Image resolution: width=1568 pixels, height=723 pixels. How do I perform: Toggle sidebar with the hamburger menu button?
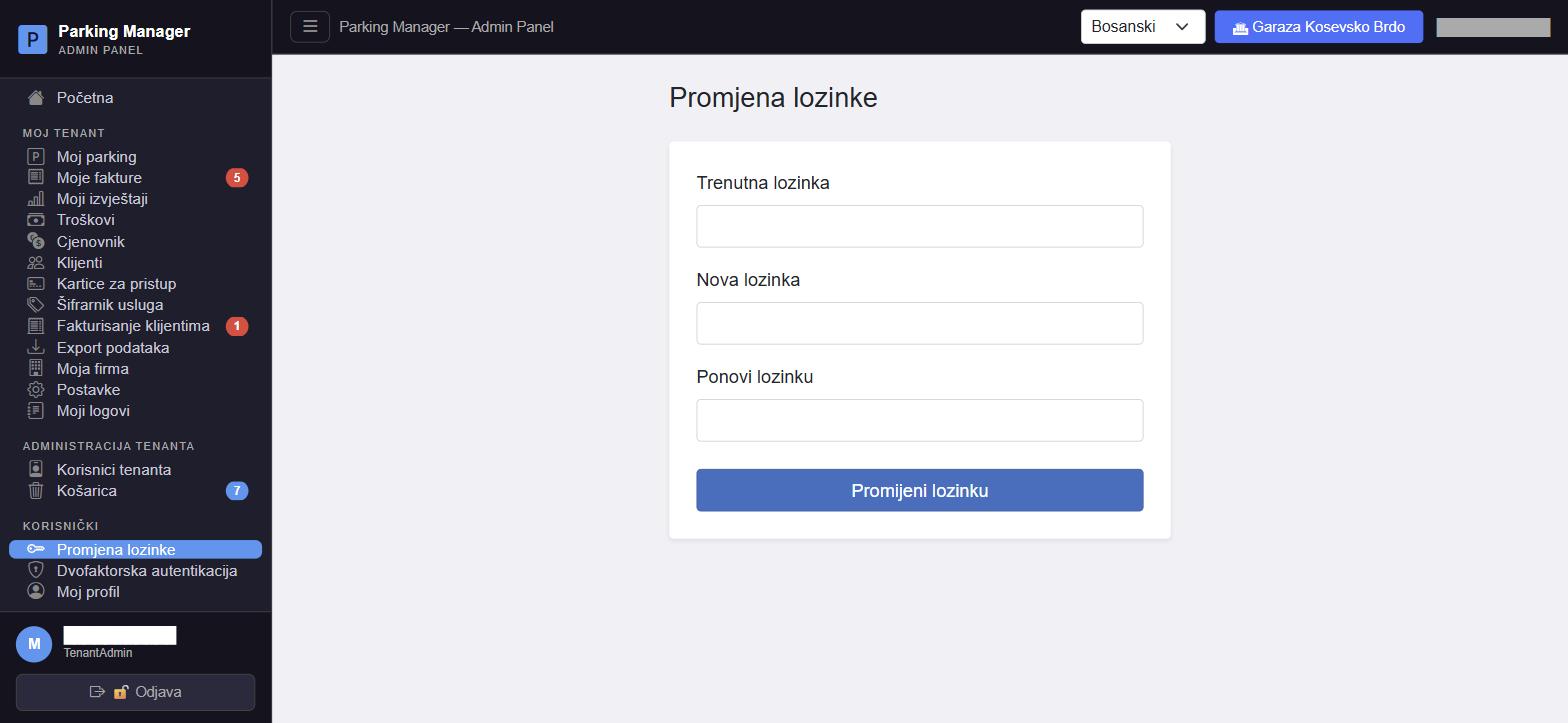pyautogui.click(x=310, y=27)
